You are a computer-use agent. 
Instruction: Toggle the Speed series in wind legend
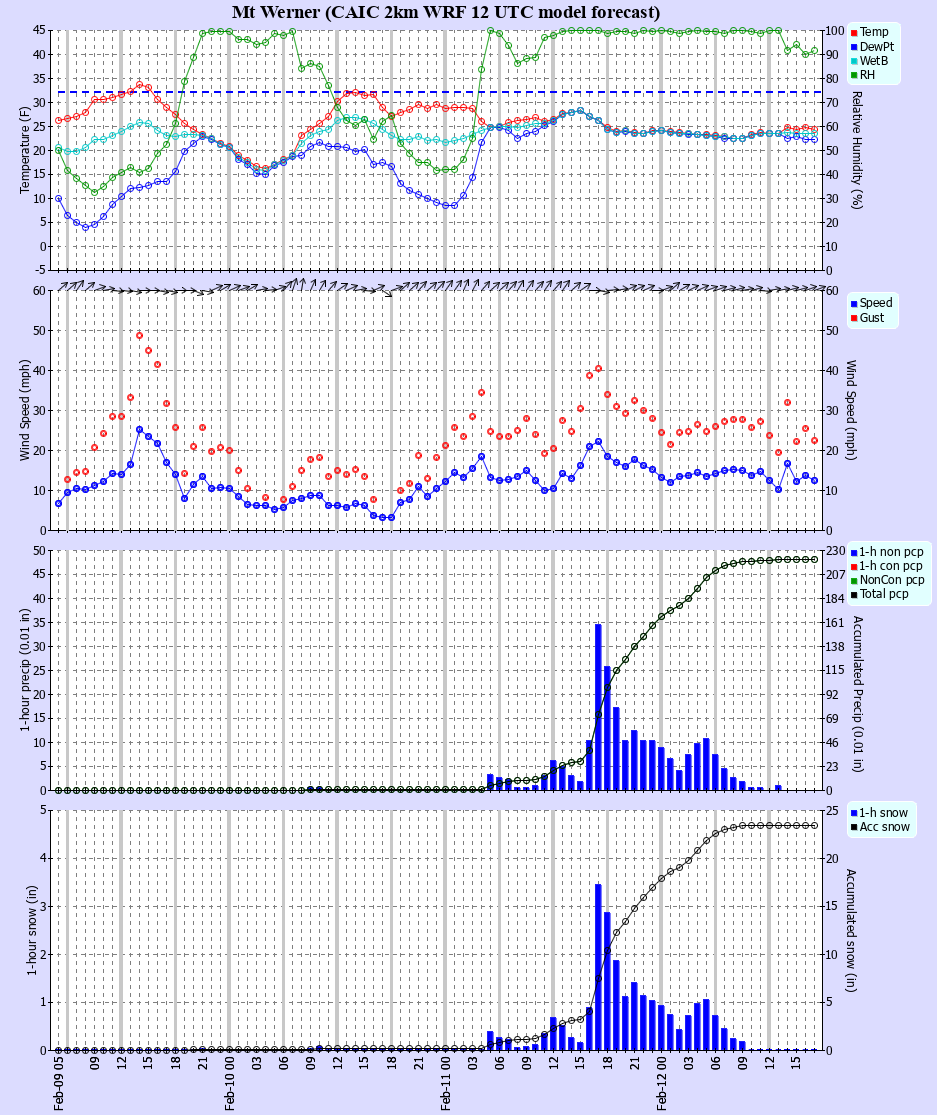tap(853, 302)
